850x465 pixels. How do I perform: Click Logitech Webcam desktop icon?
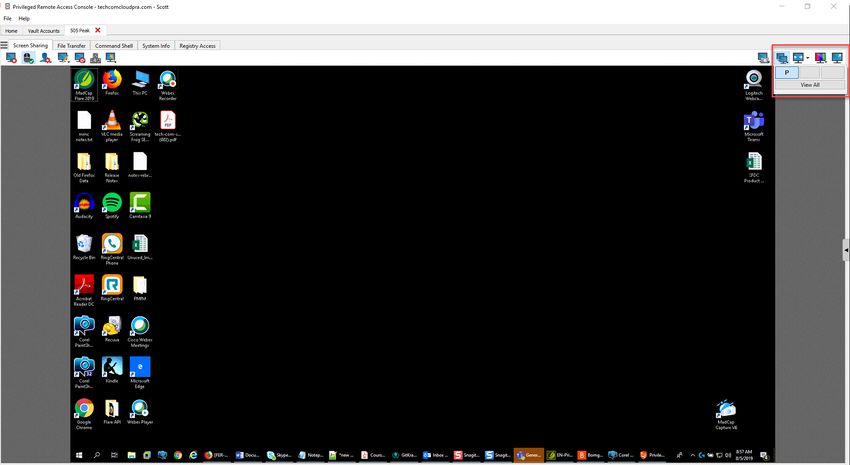[x=754, y=85]
